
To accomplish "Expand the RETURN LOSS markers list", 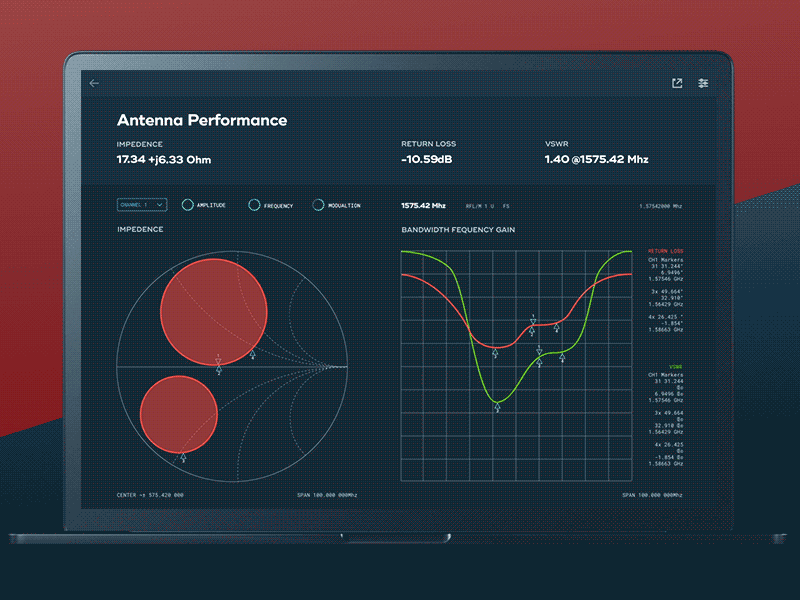I will click(665, 252).
